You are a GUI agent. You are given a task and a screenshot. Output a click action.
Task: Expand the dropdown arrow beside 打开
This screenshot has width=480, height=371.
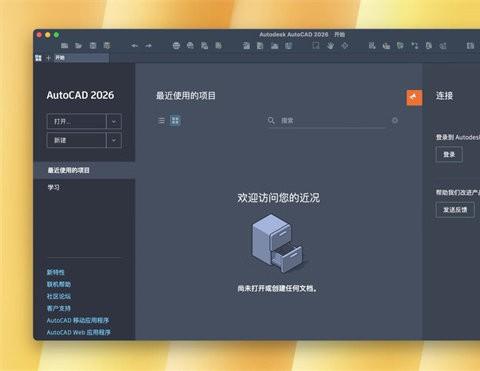point(114,121)
